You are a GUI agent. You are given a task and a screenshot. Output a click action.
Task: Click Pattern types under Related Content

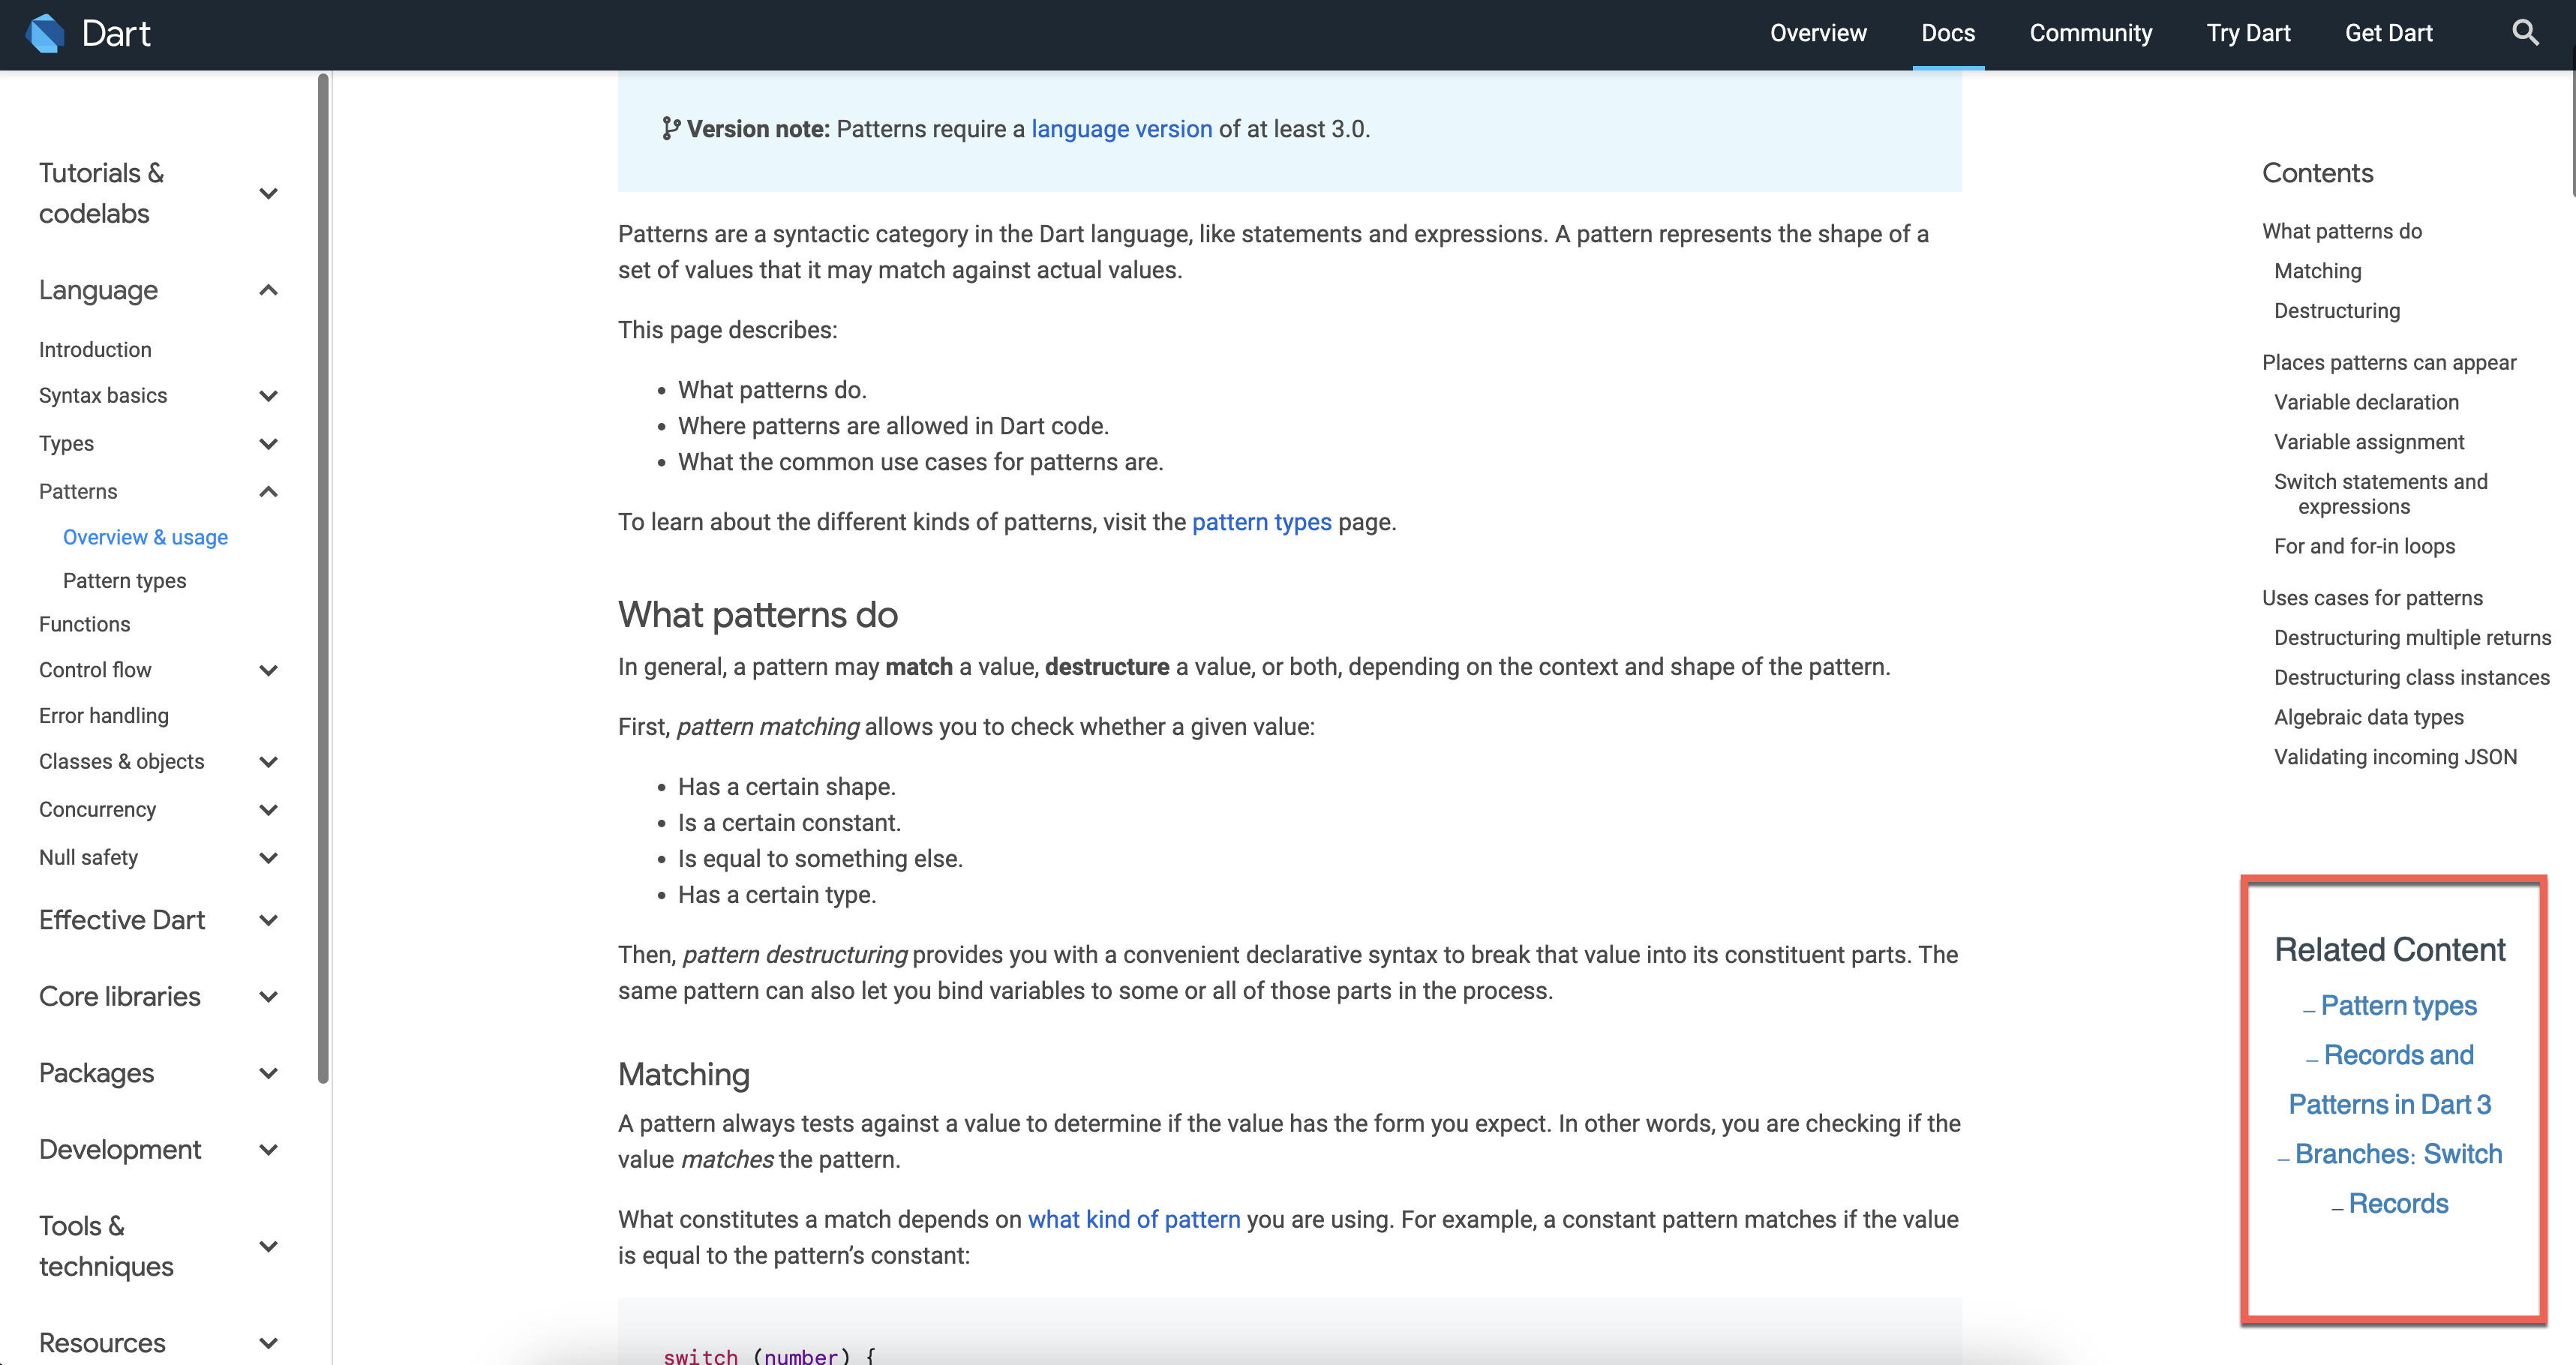[x=2400, y=1006]
